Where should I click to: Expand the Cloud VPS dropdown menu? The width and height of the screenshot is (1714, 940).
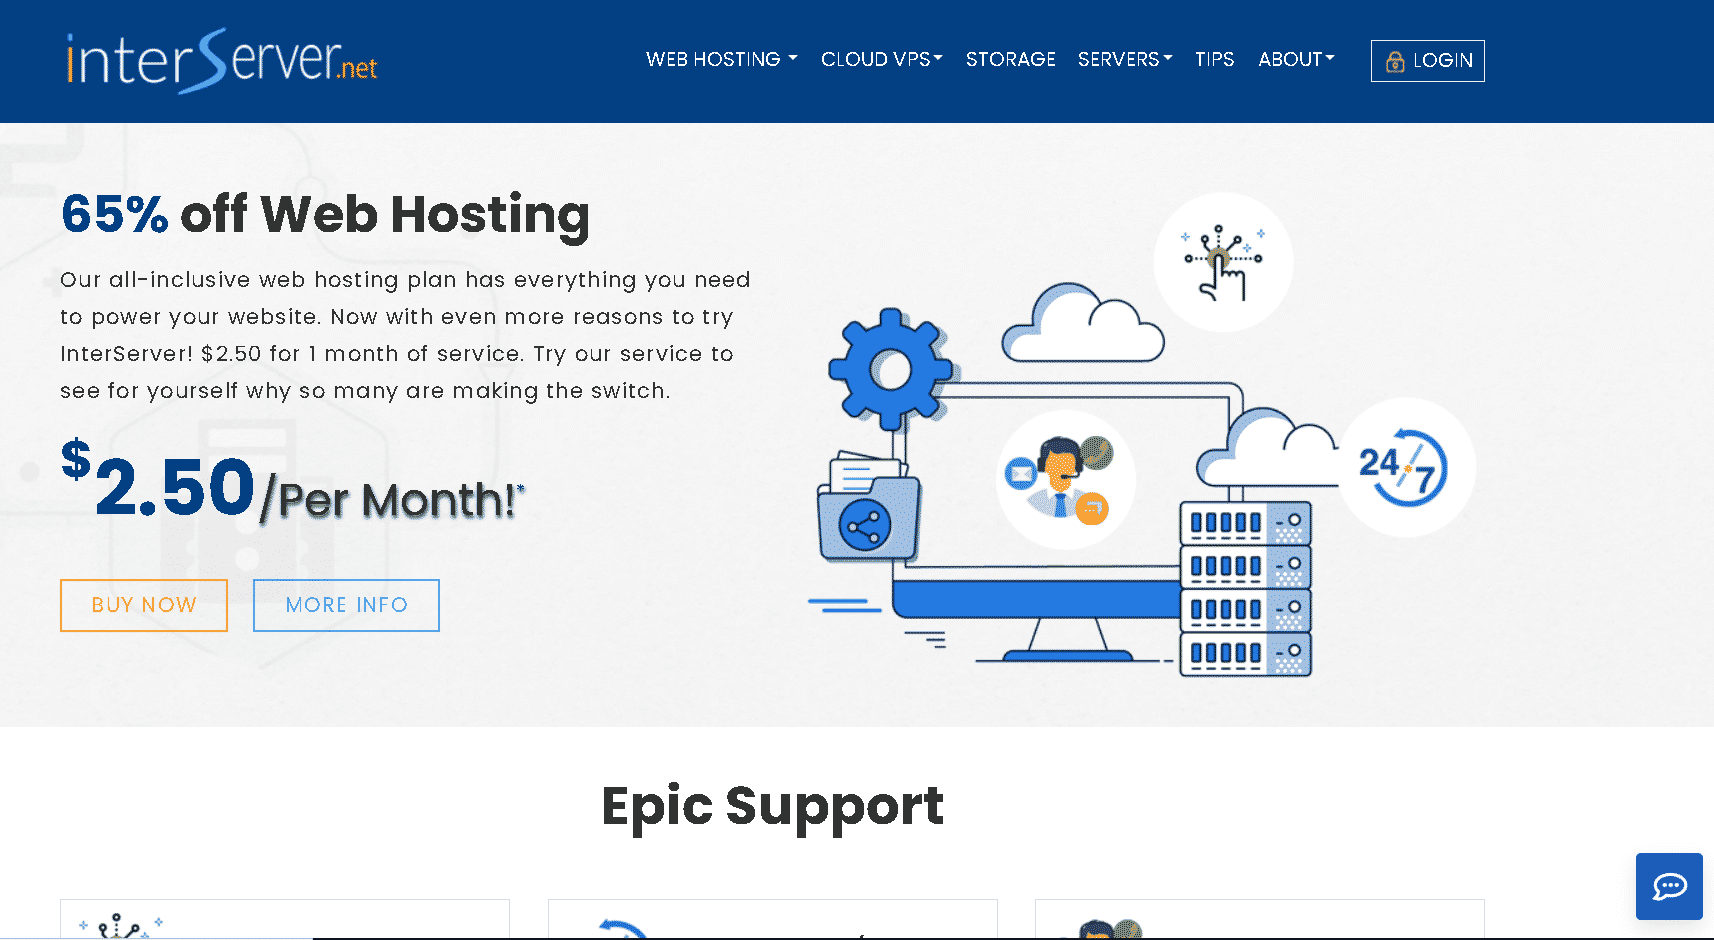(x=881, y=59)
